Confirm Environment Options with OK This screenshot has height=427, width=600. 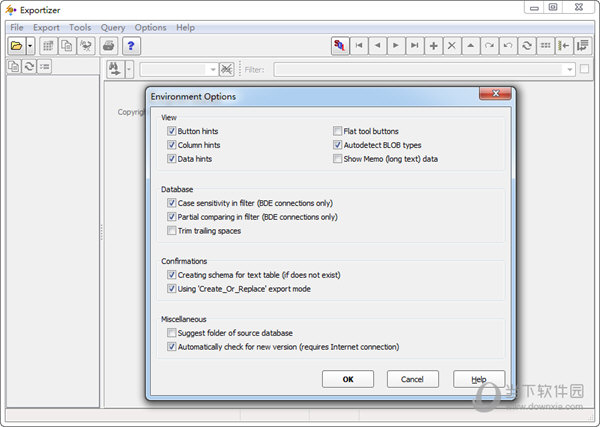pos(348,379)
